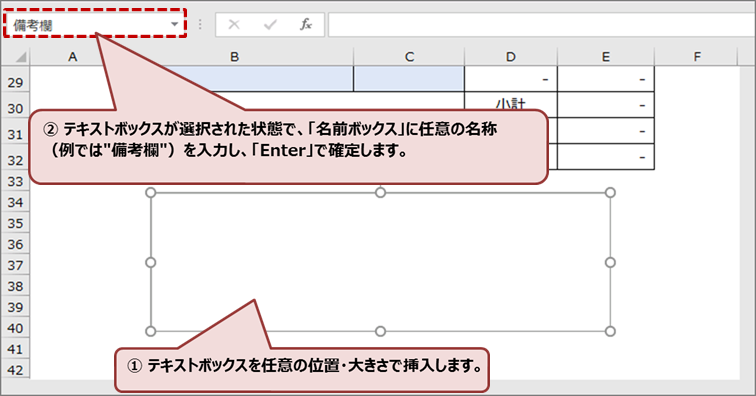The image size is (756, 396).
Task: Expand the Name Box dropdown arrow
Action: pyautogui.click(x=175, y=25)
